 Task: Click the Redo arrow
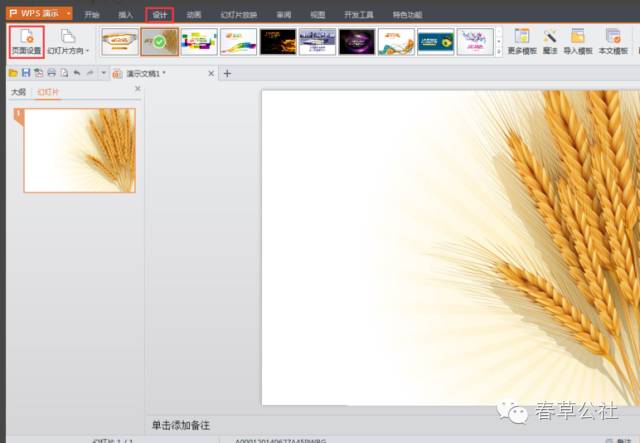90,73
